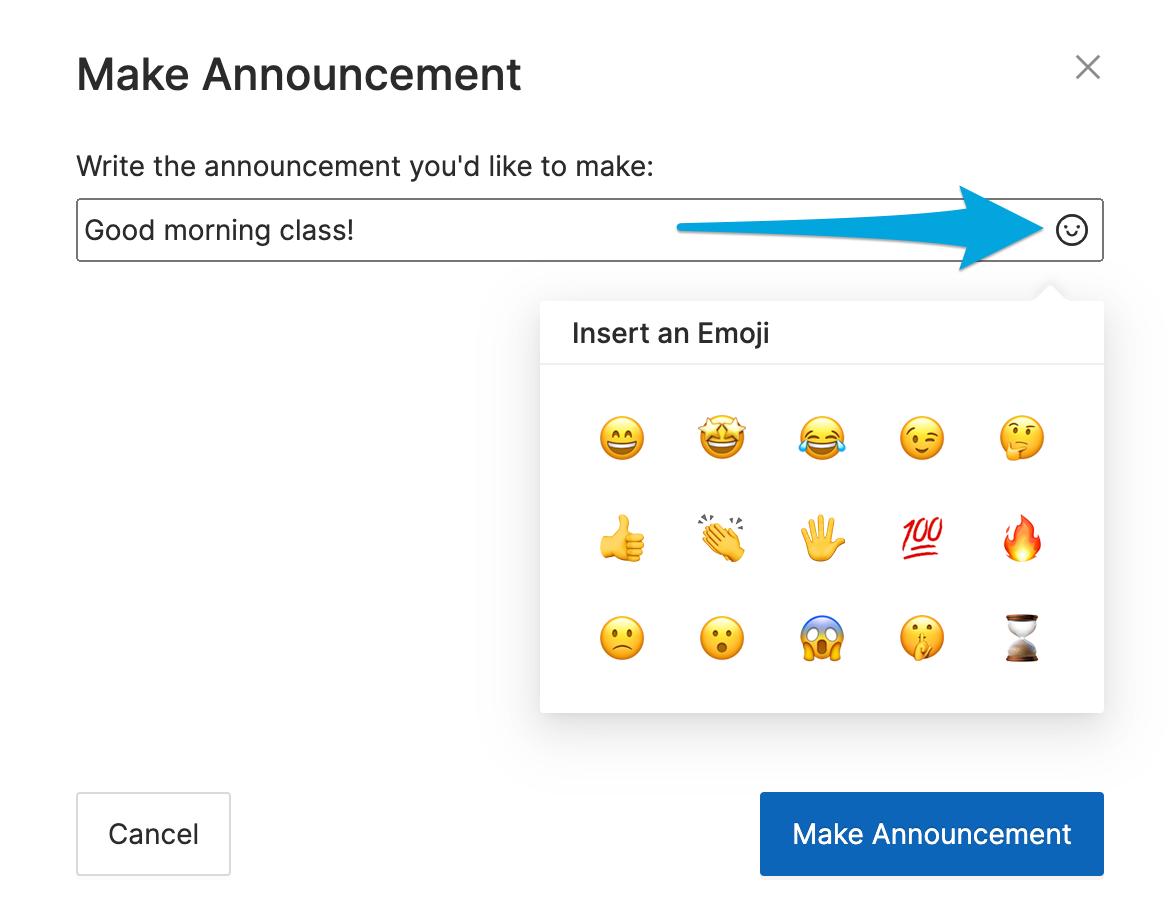Image resolution: width=1172 pixels, height=922 pixels.
Task: Pick the shushing face emoji
Action: (922, 638)
